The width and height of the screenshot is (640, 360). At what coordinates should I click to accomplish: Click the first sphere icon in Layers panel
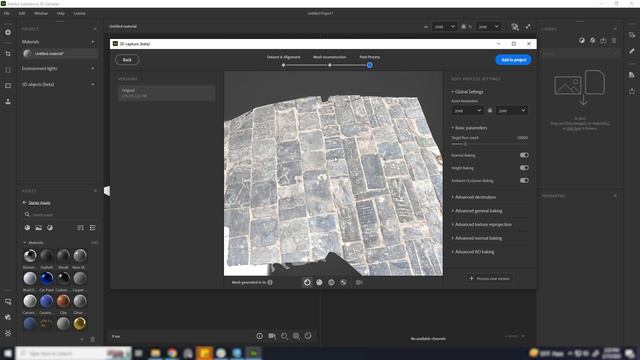coord(582,40)
